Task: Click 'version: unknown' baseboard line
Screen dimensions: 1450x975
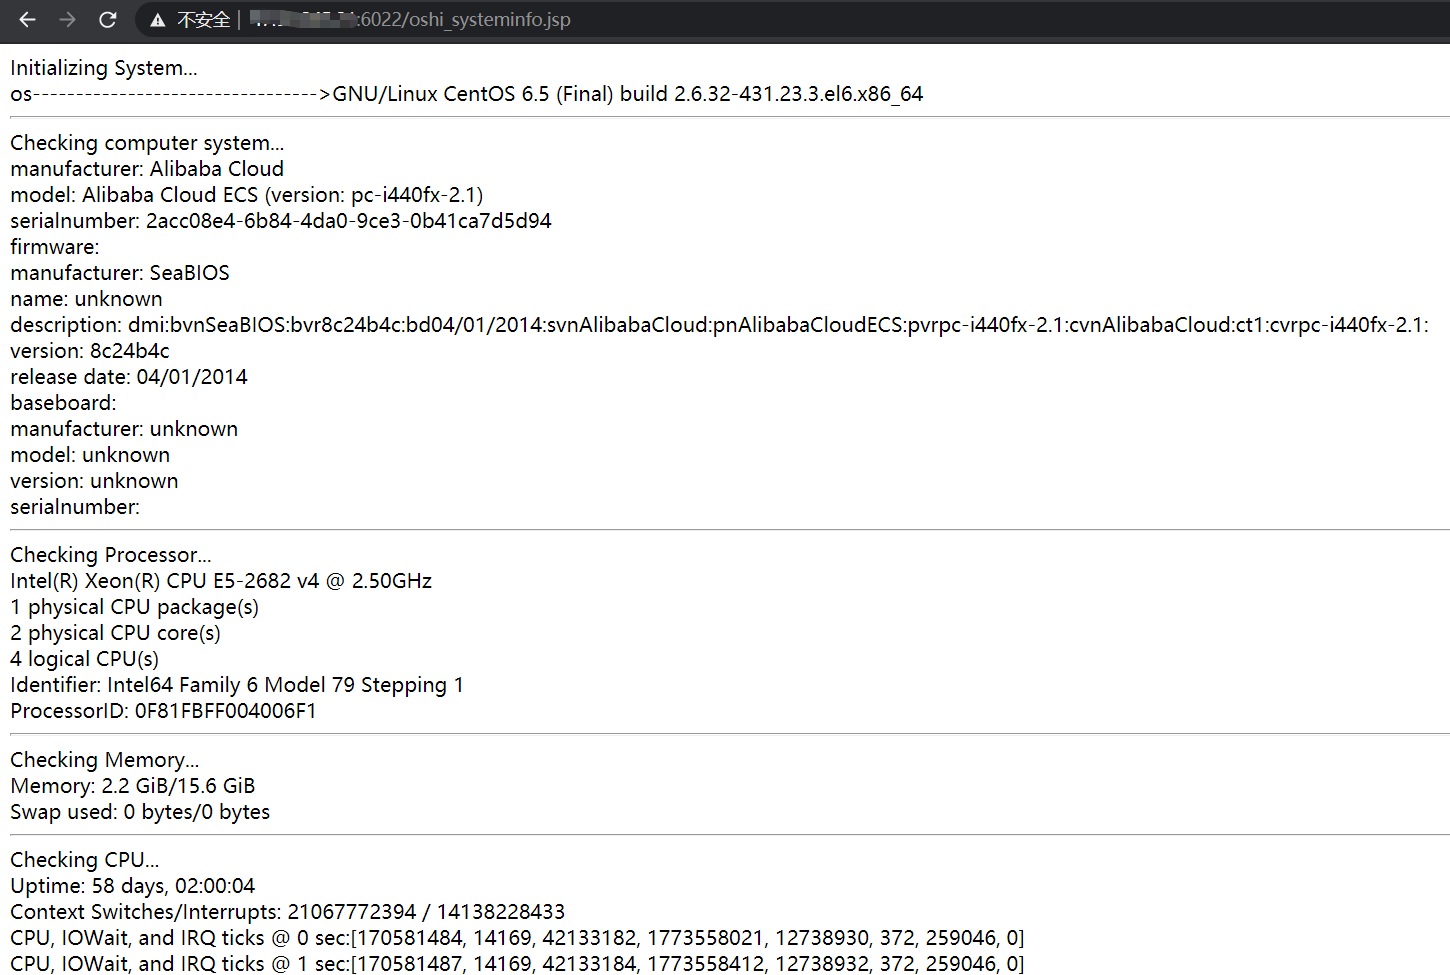Action: pos(94,481)
